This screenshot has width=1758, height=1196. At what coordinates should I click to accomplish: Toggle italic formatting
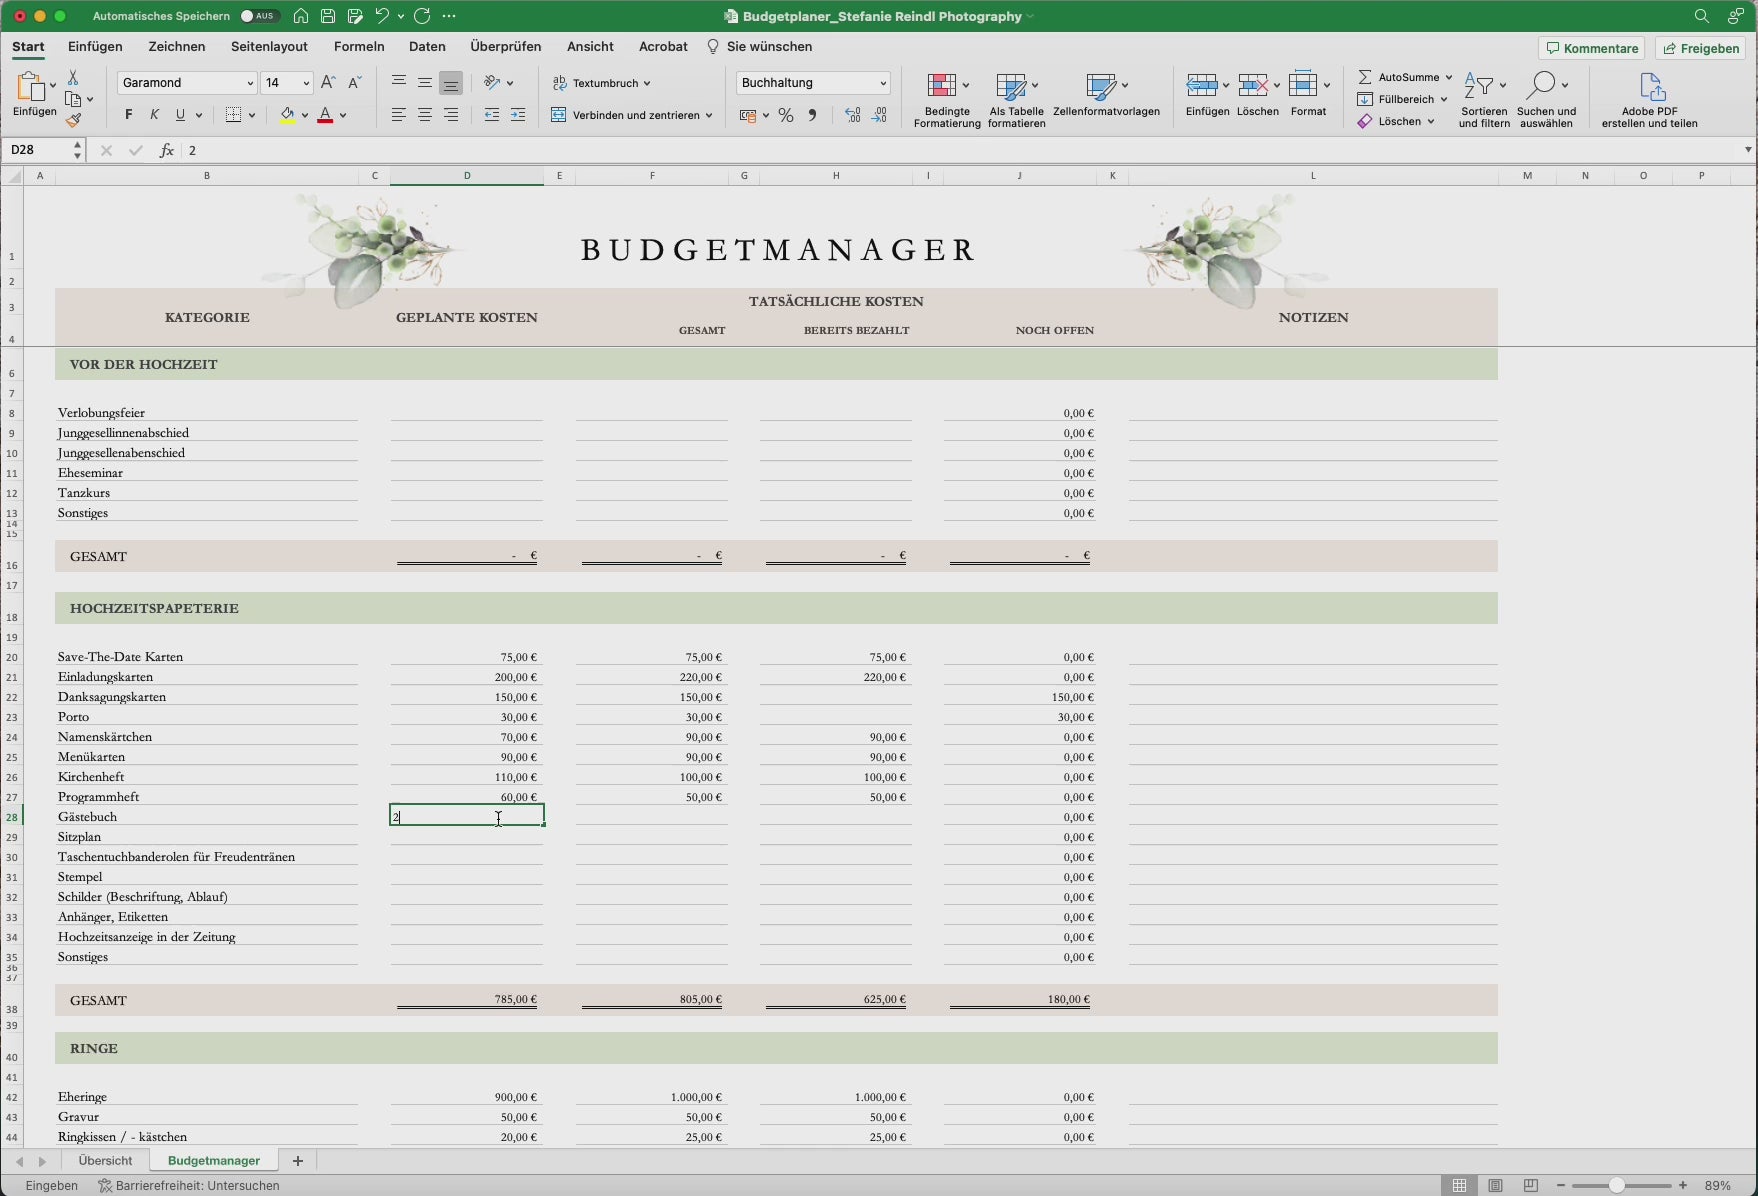click(154, 115)
